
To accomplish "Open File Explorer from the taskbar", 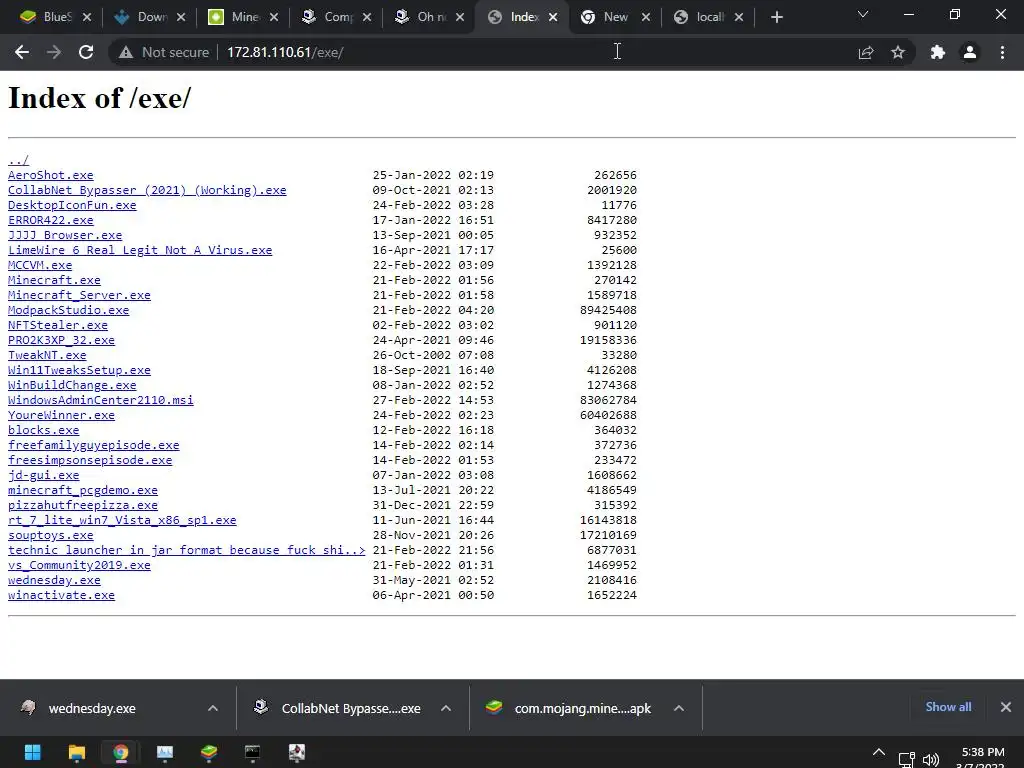I will pyautogui.click(x=76, y=752).
